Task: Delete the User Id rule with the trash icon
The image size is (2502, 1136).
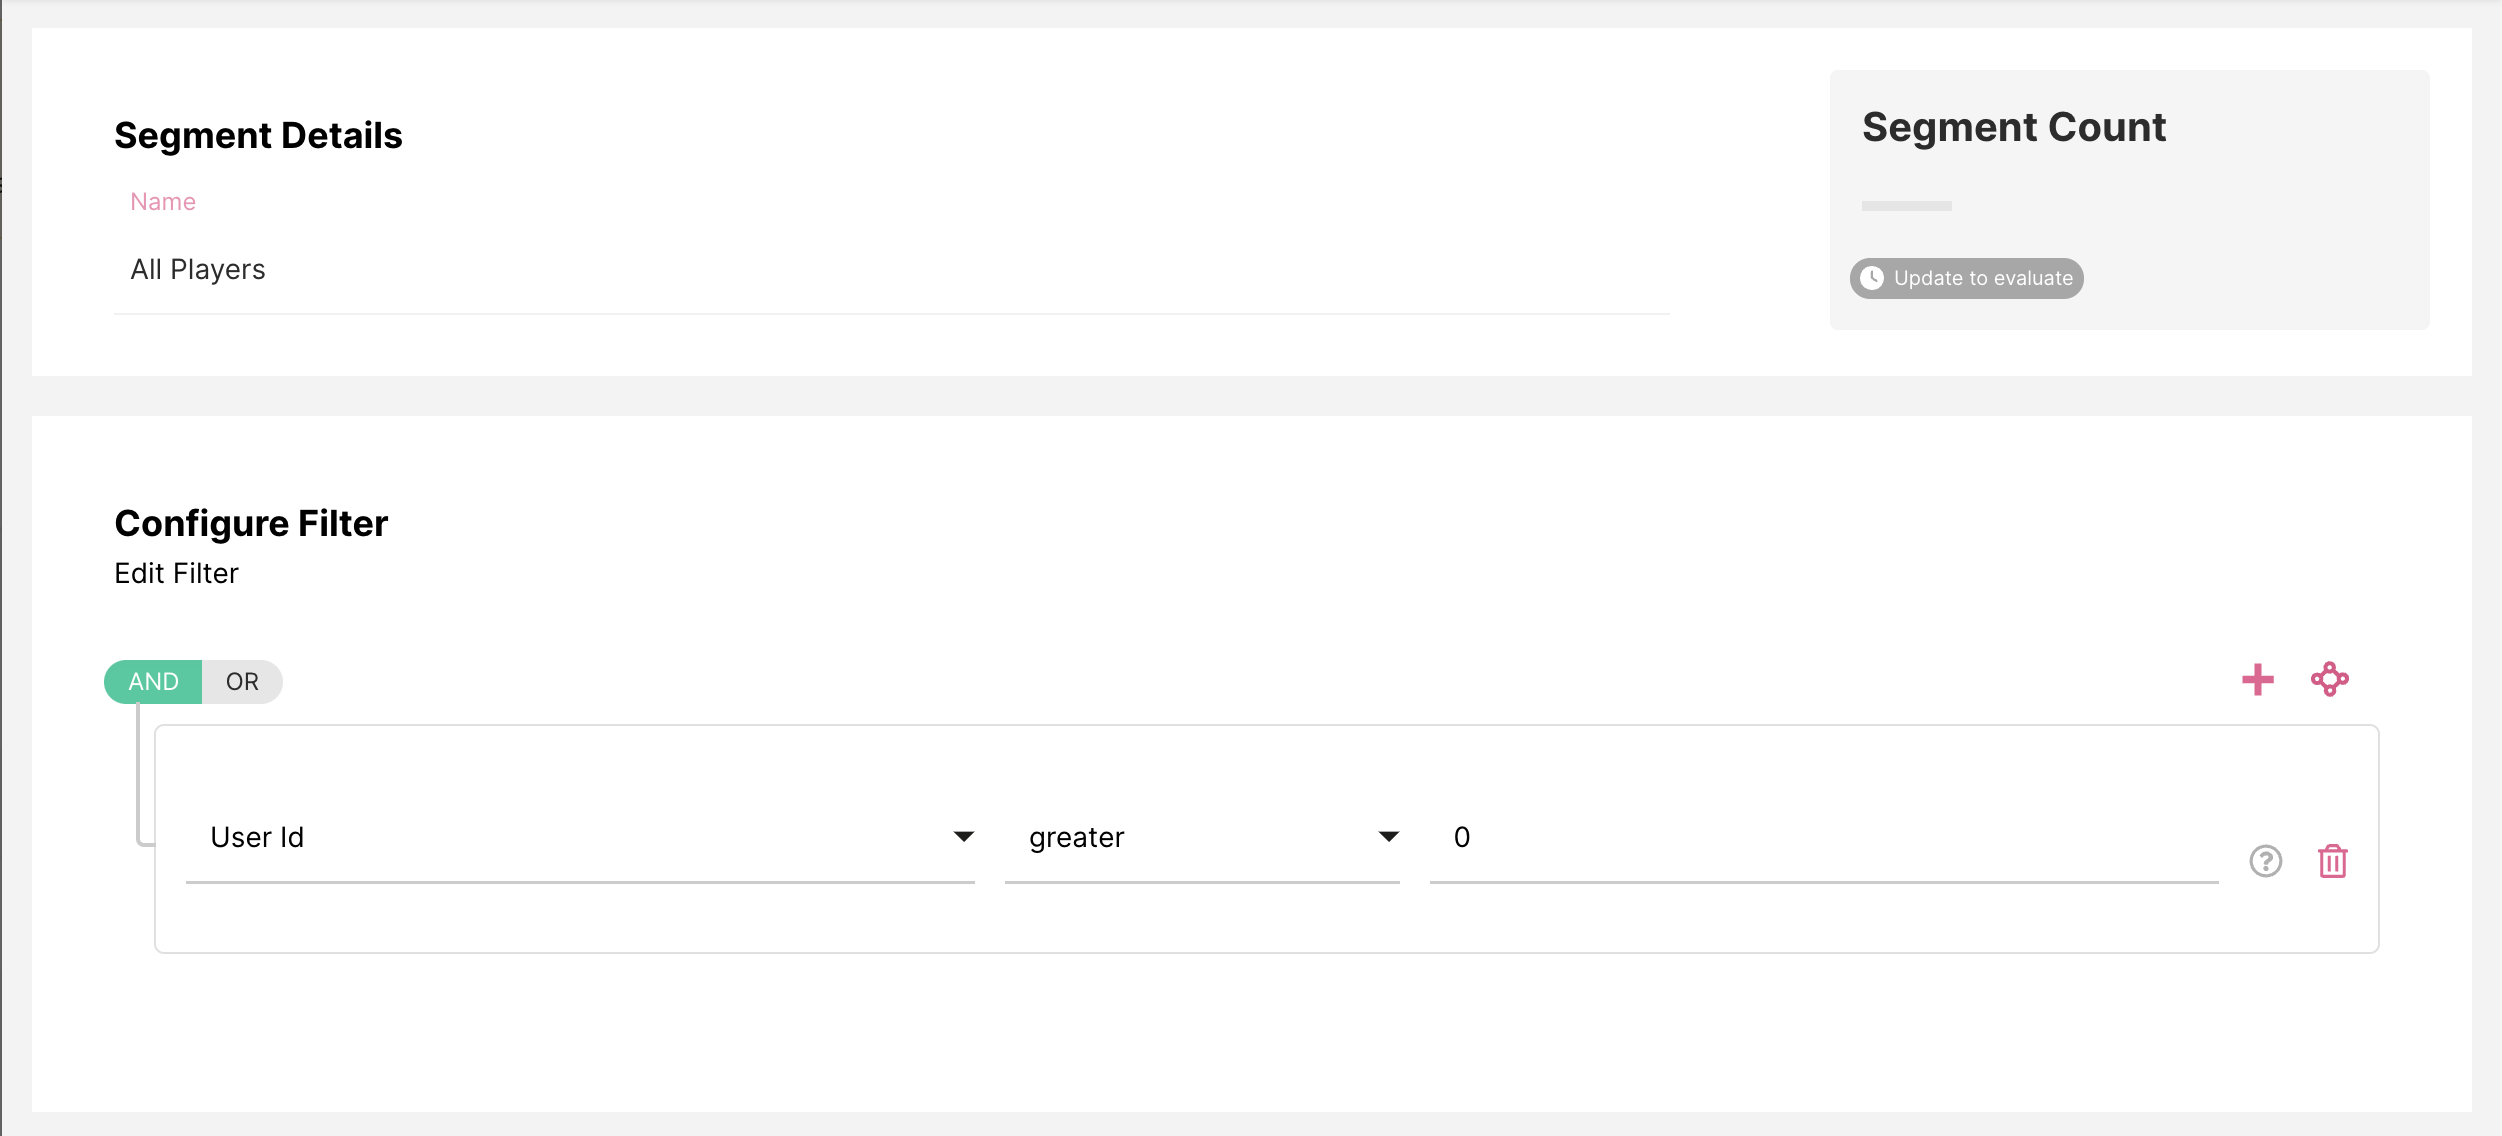Action: pos(2333,861)
